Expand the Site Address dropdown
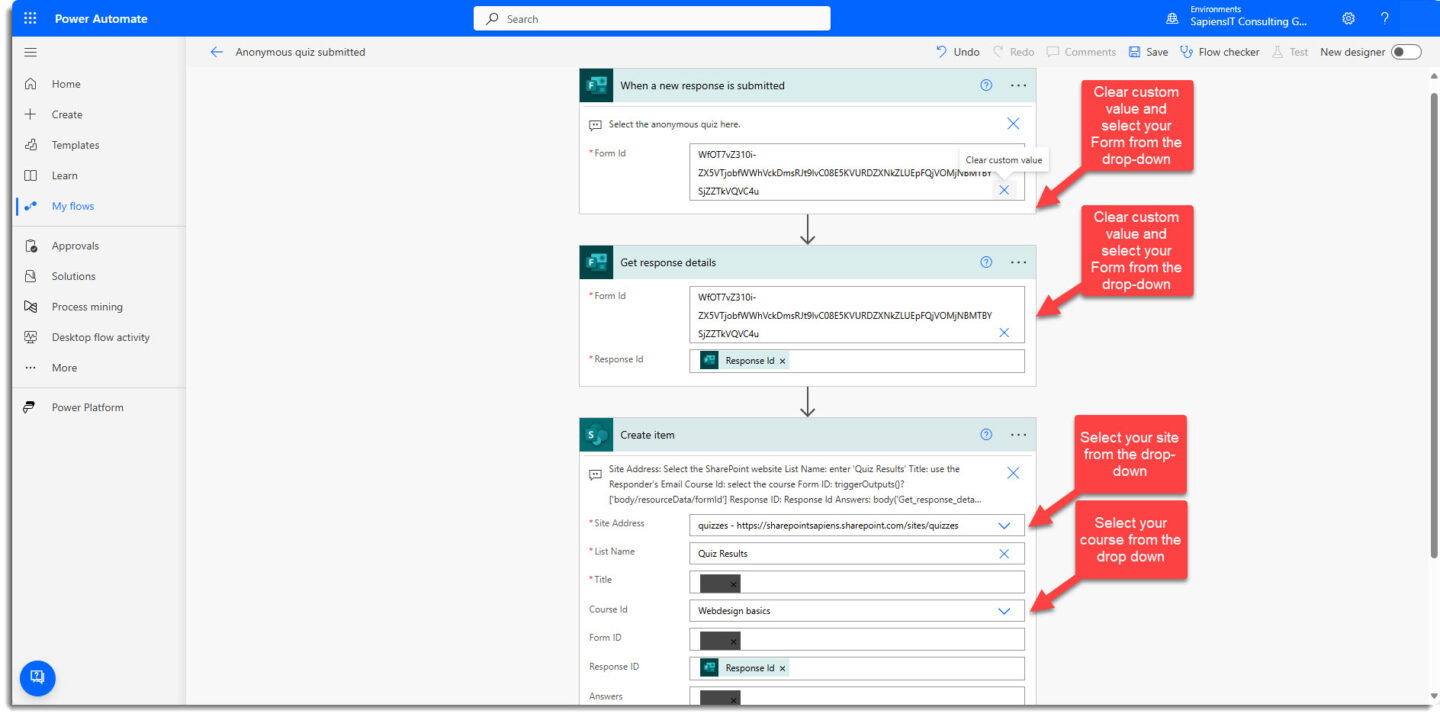 coord(1004,525)
